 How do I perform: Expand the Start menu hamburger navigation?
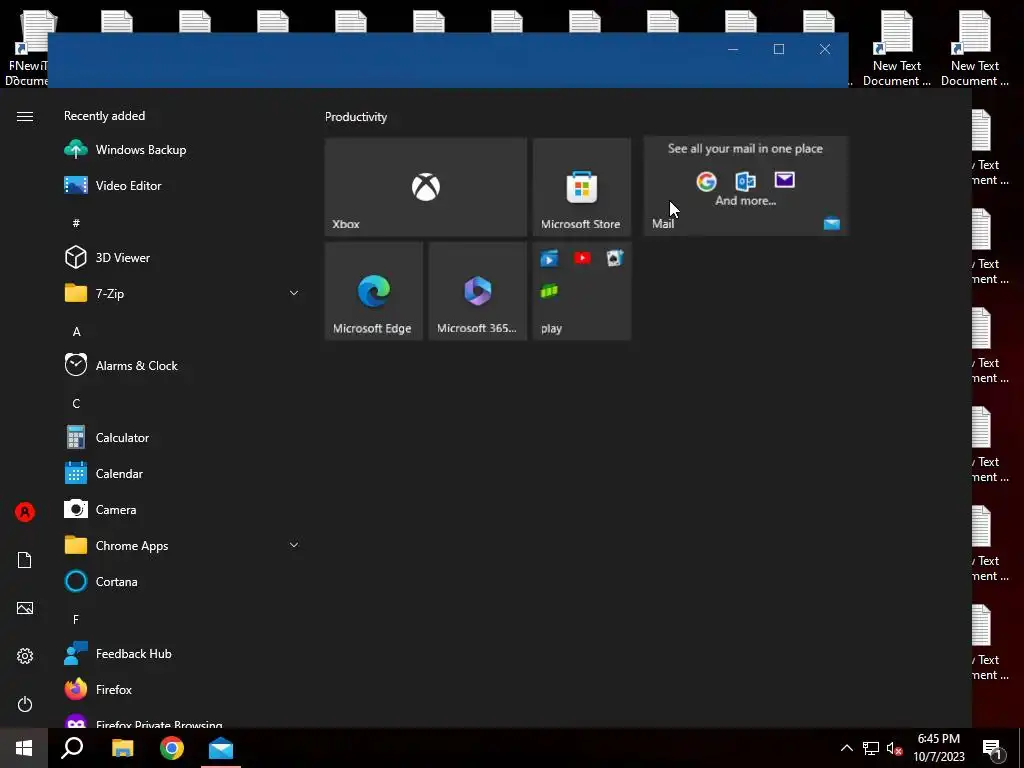pos(25,116)
